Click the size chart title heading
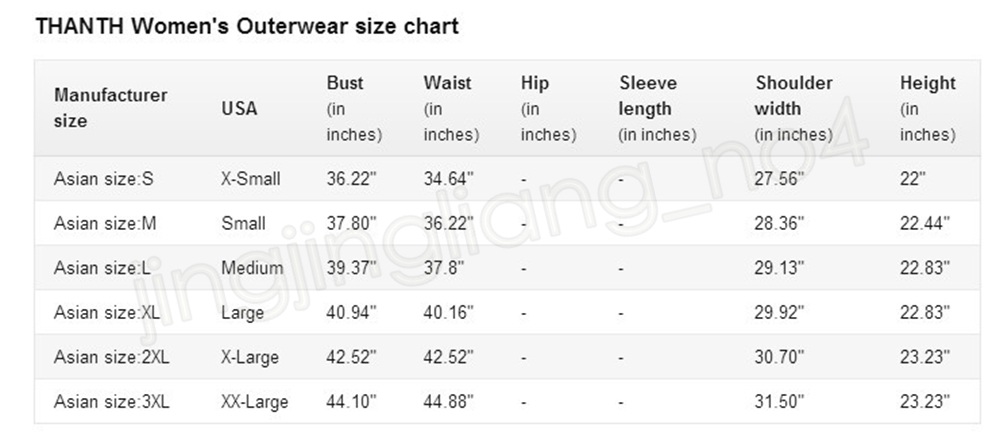This screenshot has width=1000, height=447. pos(247,27)
